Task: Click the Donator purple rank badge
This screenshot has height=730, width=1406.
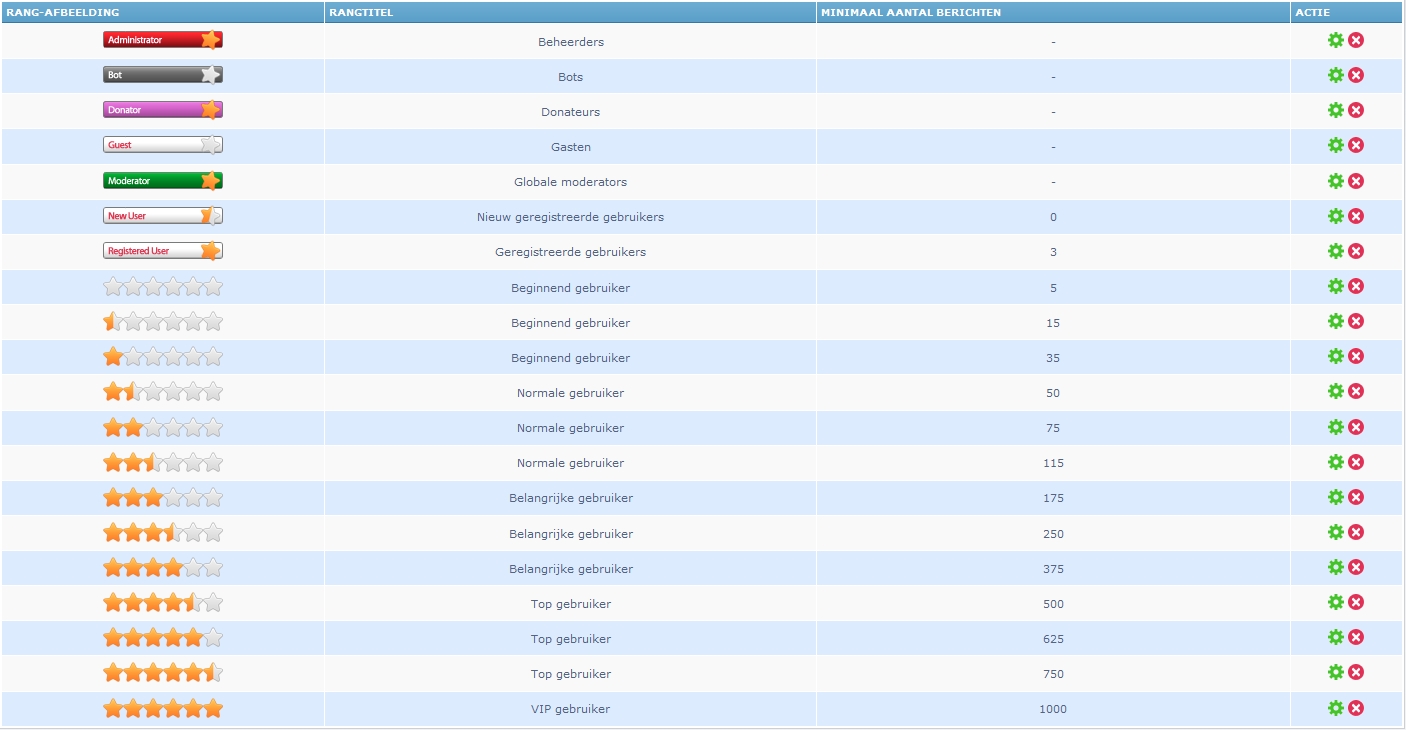Action: point(162,110)
